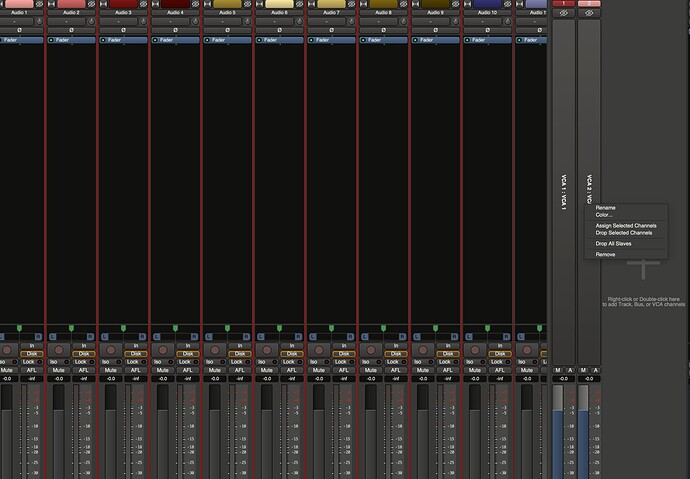Select Assign Selected Channels in context menu

coord(626,226)
